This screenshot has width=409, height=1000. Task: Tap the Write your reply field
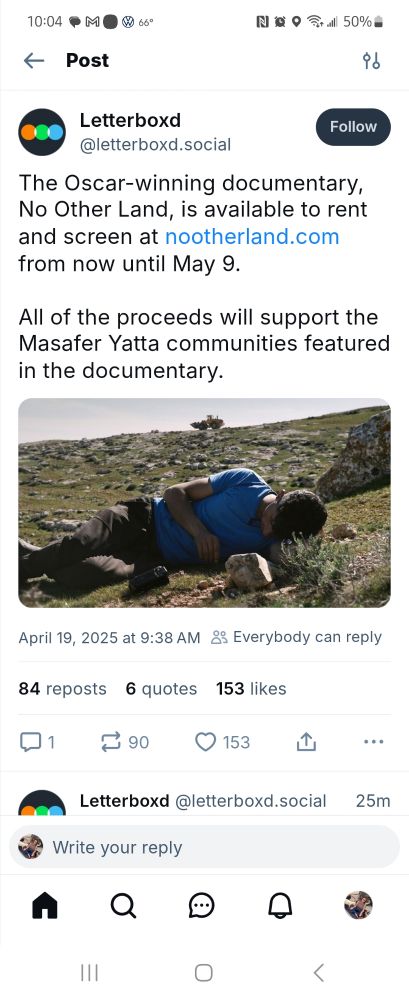(204, 847)
